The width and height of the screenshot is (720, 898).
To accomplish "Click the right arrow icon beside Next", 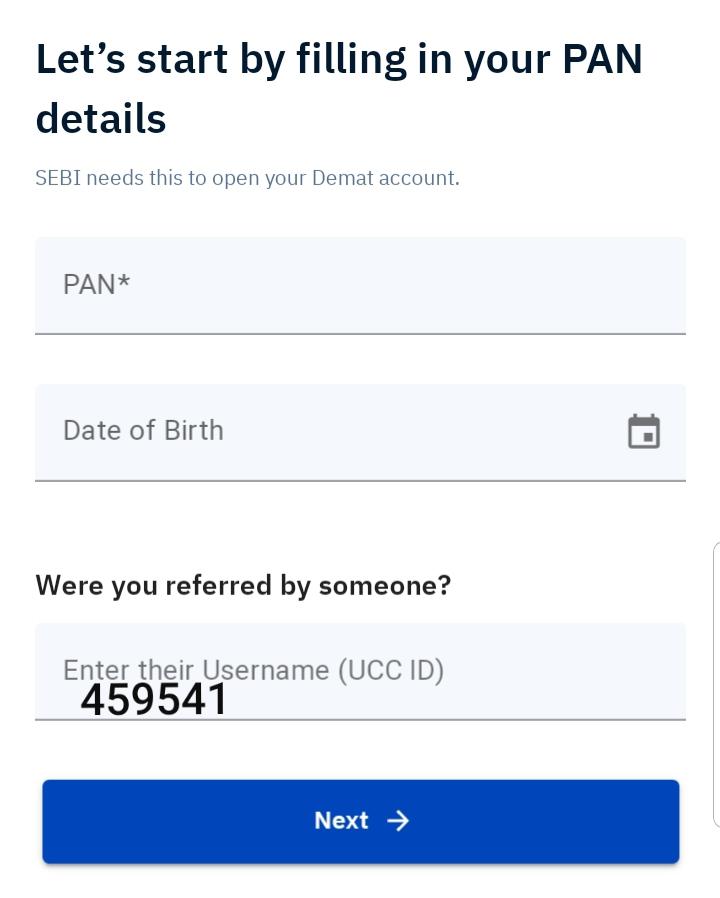I will [x=398, y=821].
